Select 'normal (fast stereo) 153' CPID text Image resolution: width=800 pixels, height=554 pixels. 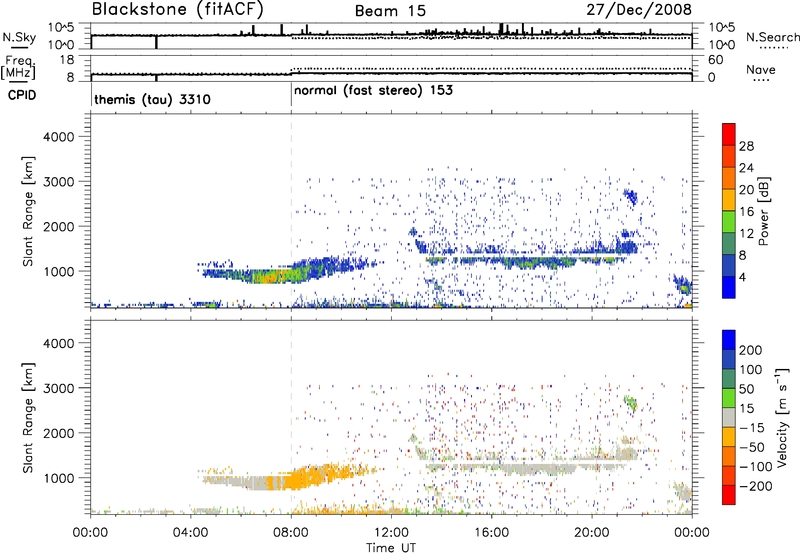(x=373, y=90)
